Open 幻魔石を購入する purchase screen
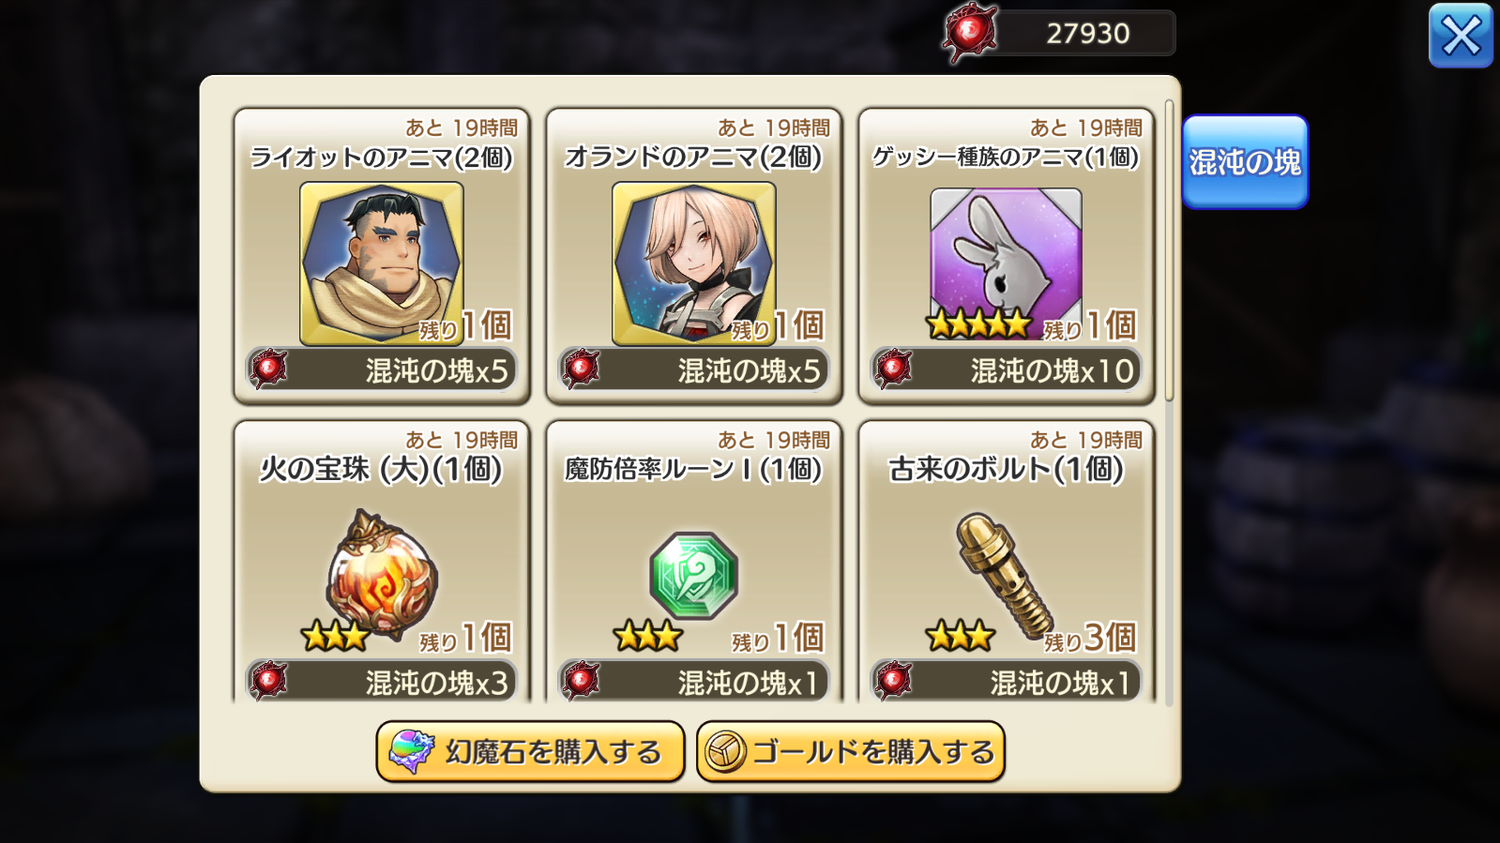The height and width of the screenshot is (843, 1500). click(x=530, y=752)
